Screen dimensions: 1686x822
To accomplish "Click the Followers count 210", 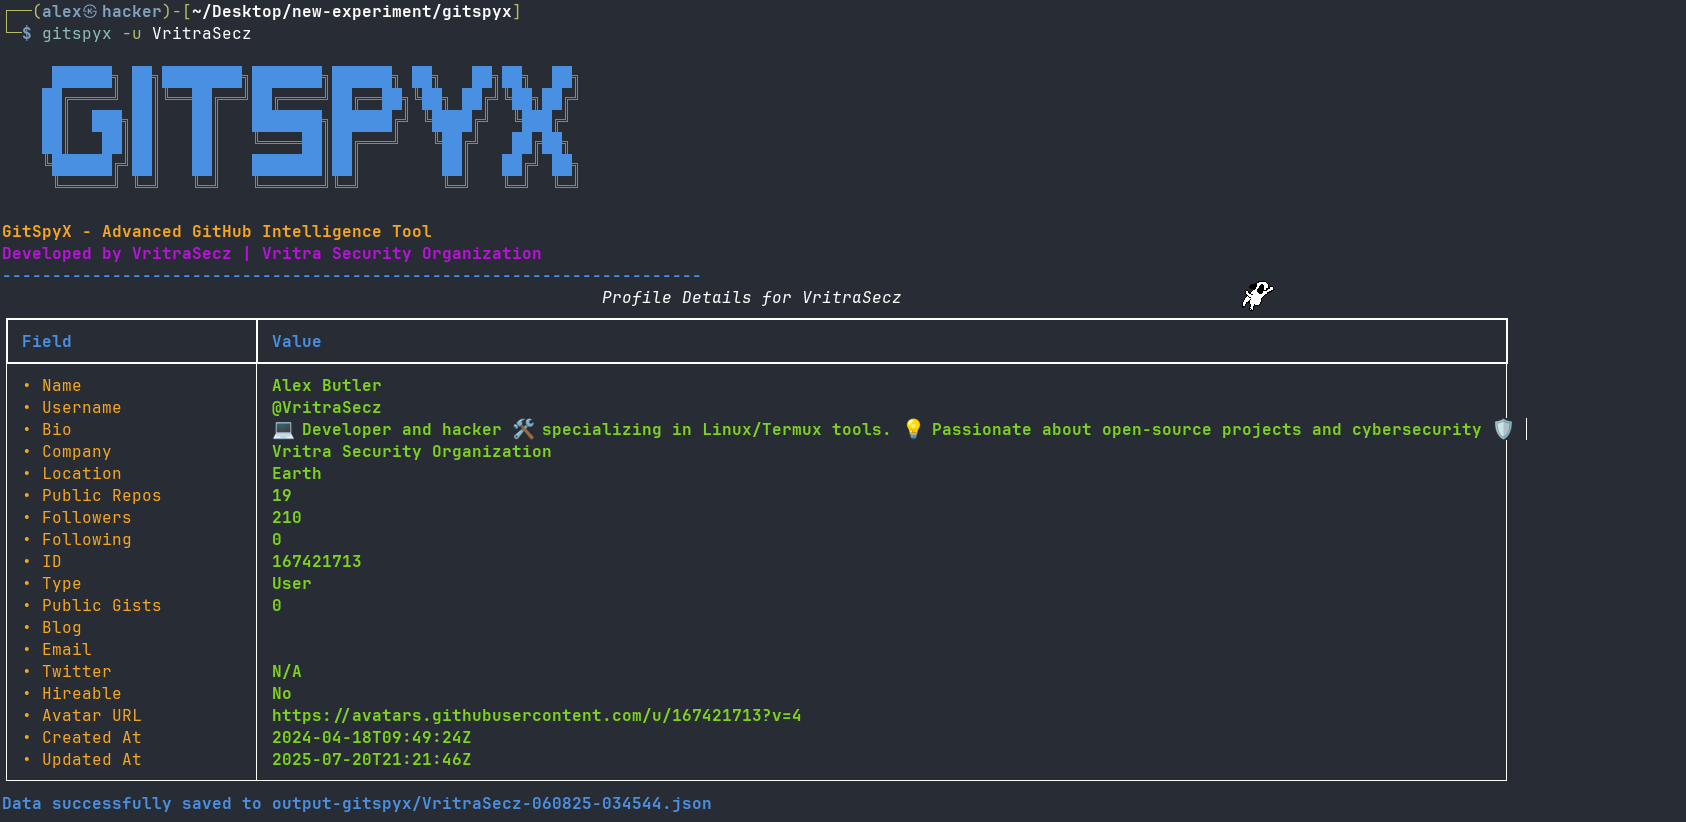I will [286, 518].
